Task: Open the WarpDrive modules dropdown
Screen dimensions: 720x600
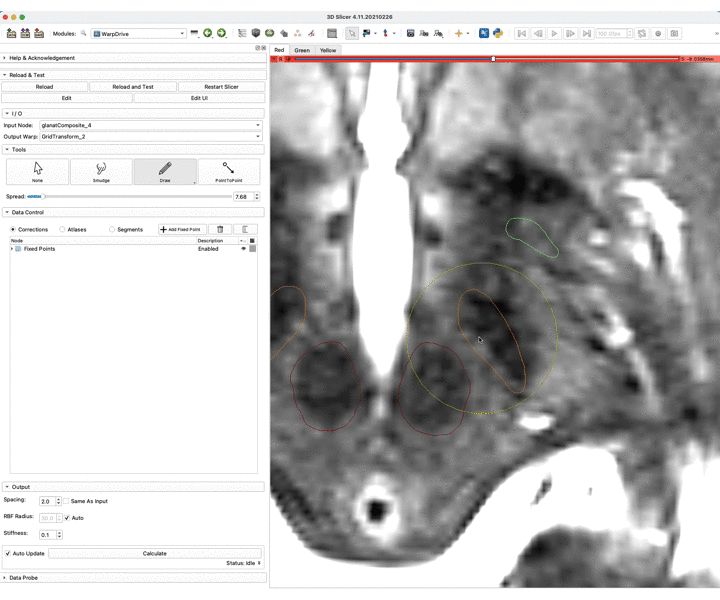Action: coord(139,33)
